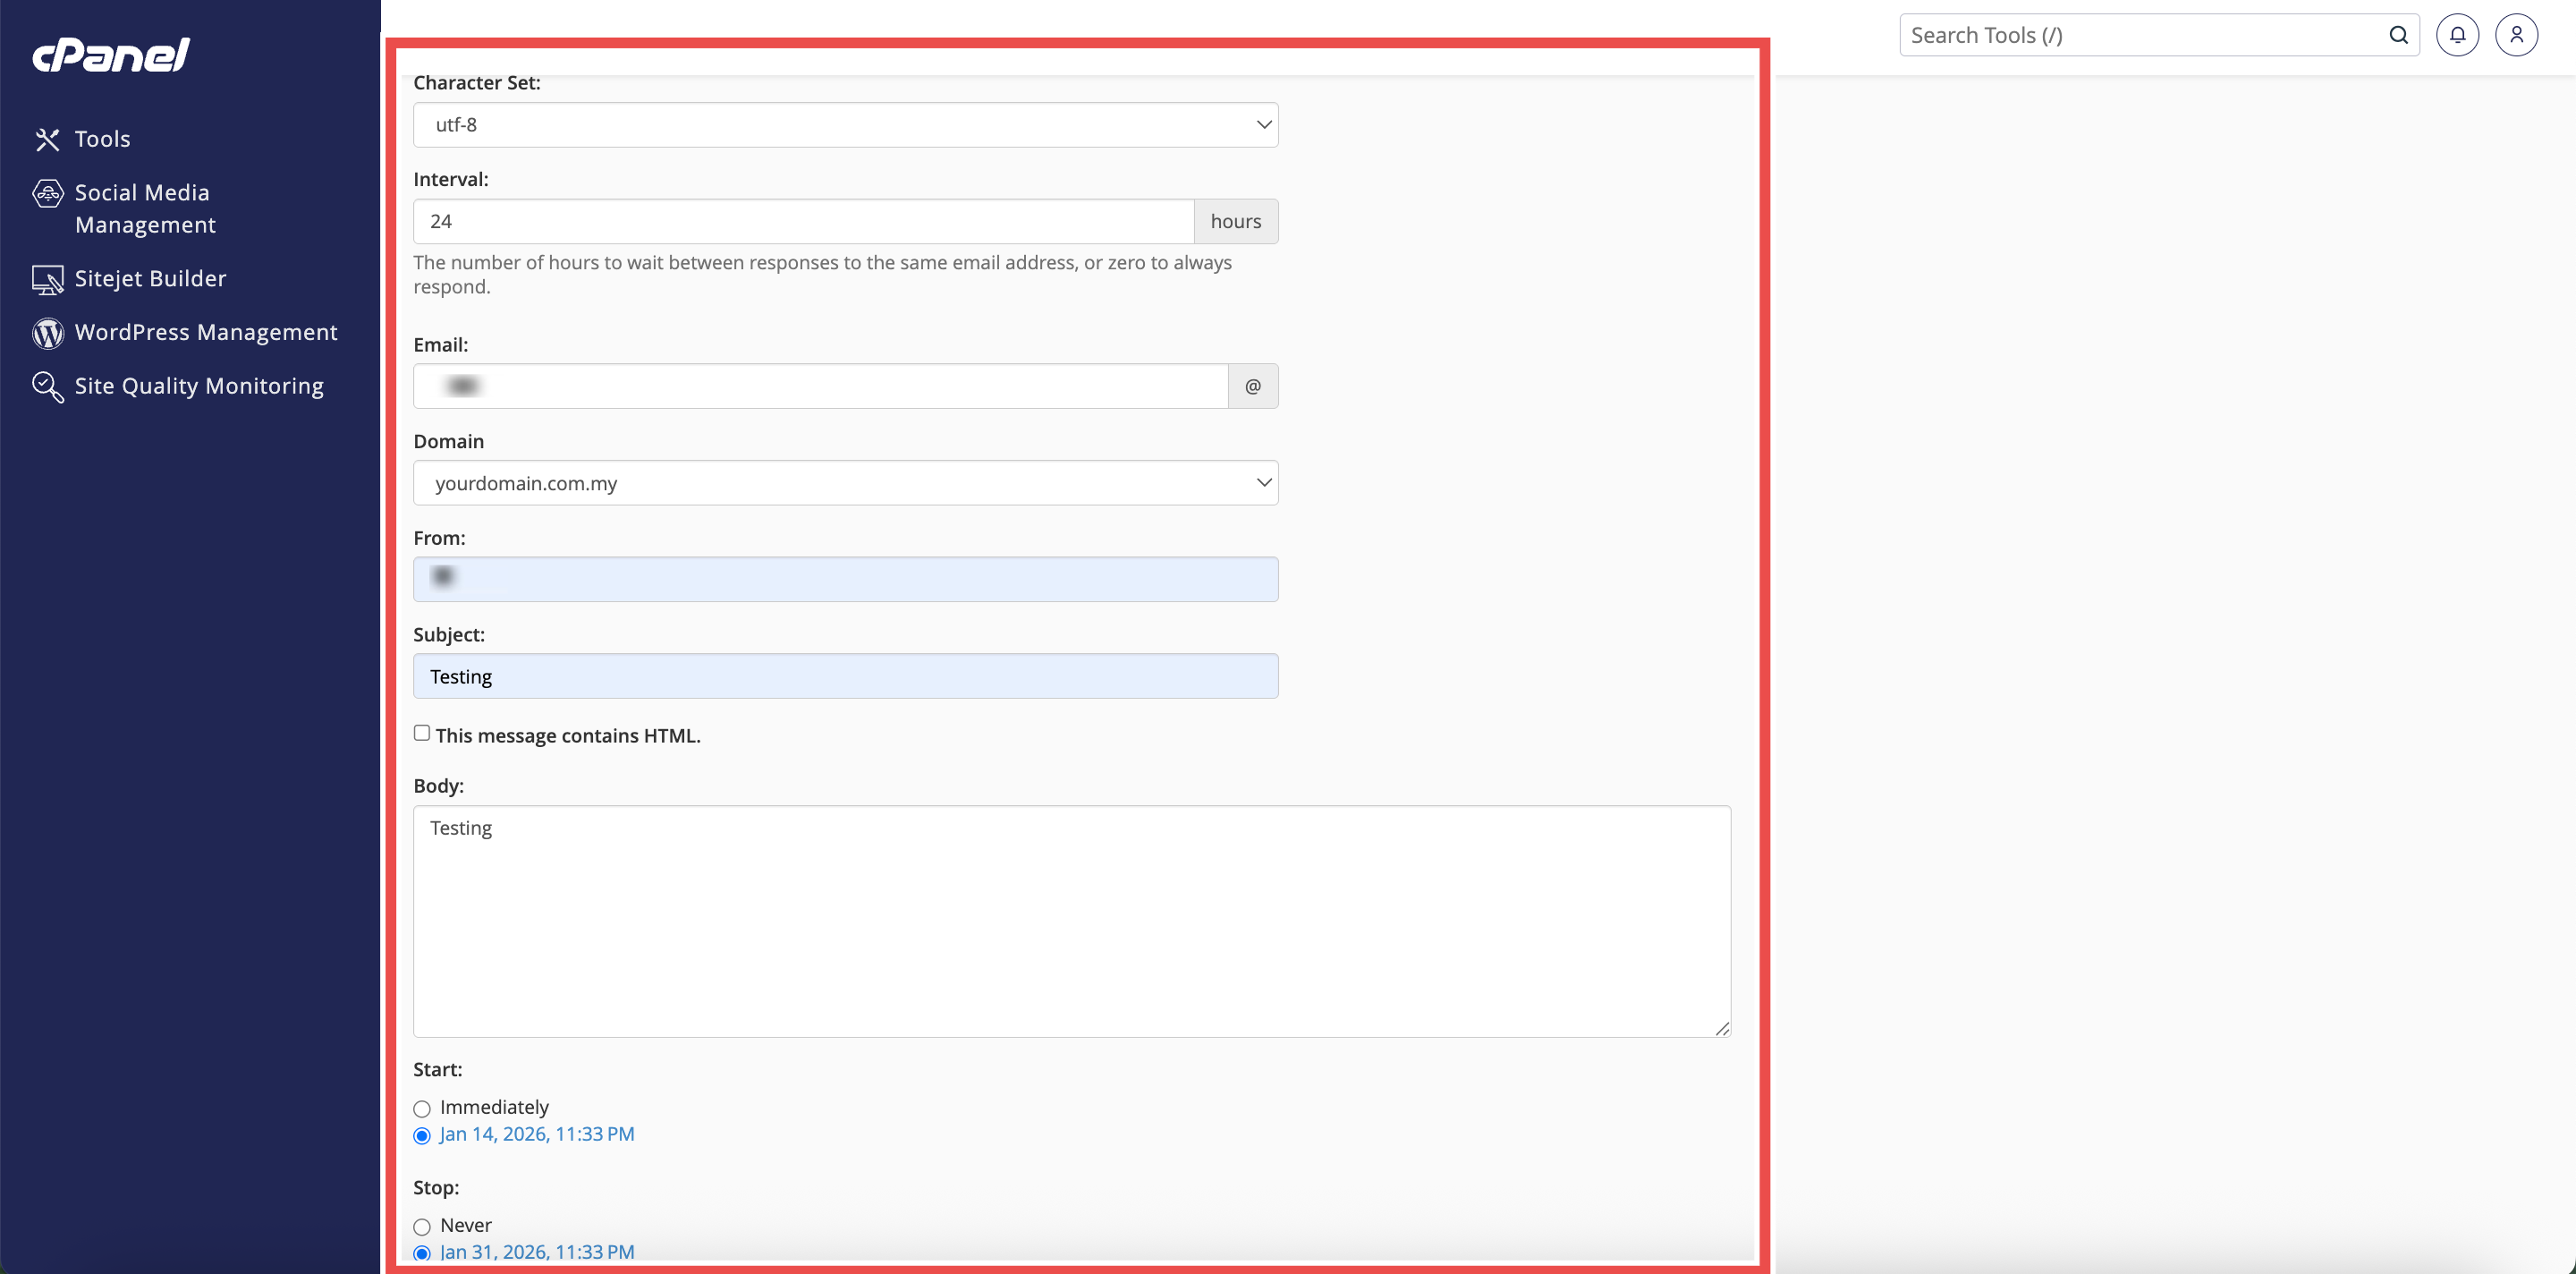Click the Social Media Management icon
This screenshot has height=1274, width=2576.
tap(47, 193)
